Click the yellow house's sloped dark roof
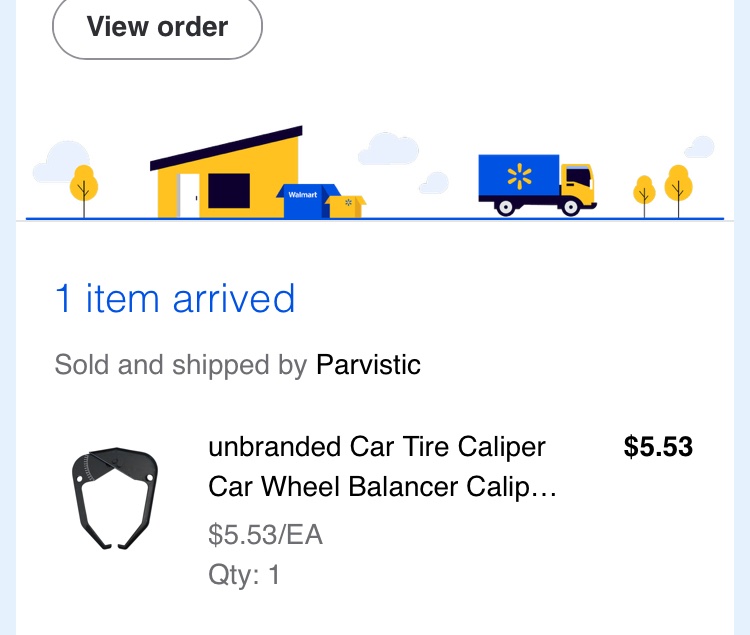750x635 pixels. click(227, 148)
